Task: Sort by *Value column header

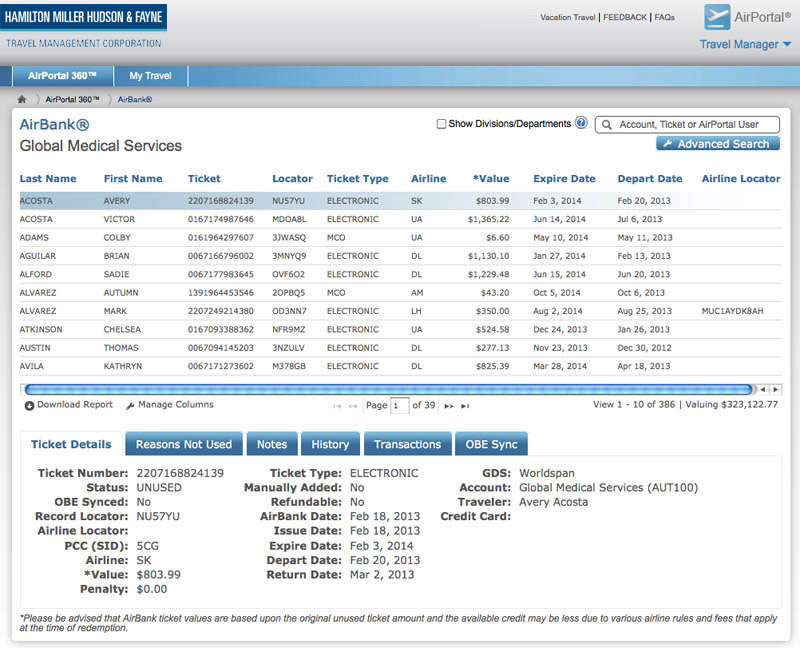Action: click(491, 179)
